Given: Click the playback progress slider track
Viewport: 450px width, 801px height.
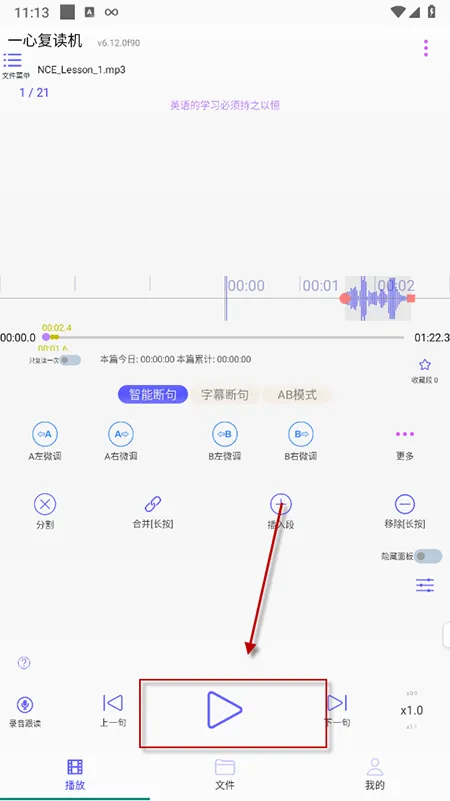Looking at the screenshot, I should tap(225, 337).
